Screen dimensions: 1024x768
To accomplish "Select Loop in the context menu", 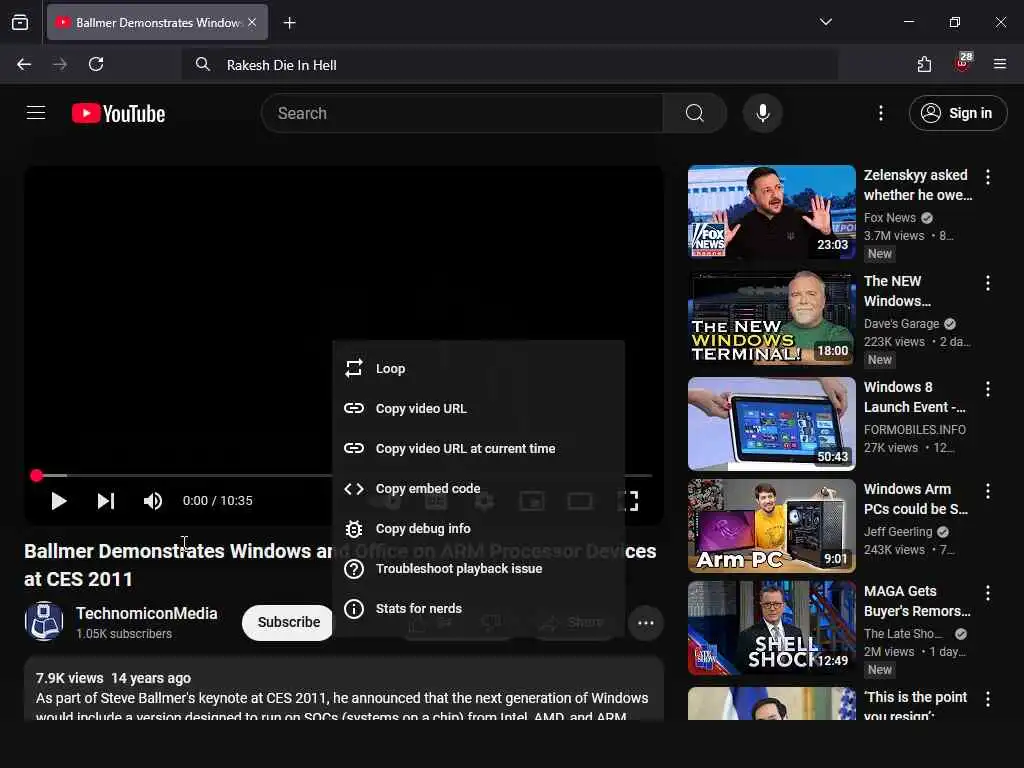I will [x=479, y=368].
